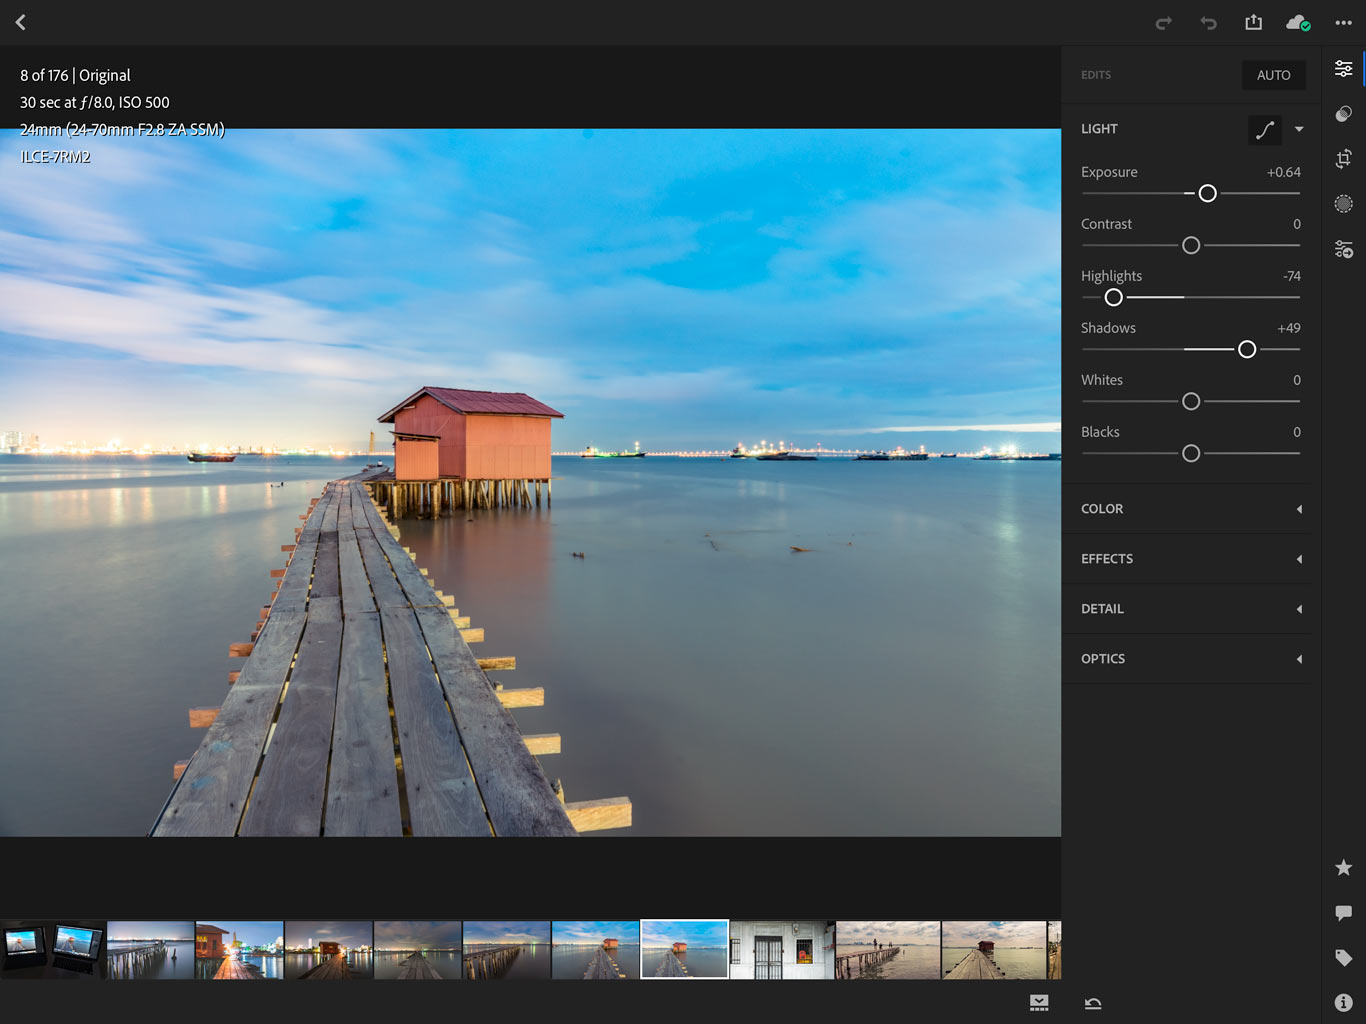The height and width of the screenshot is (1024, 1366).
Task: Open the crop and rotate tool
Action: pyautogui.click(x=1343, y=158)
